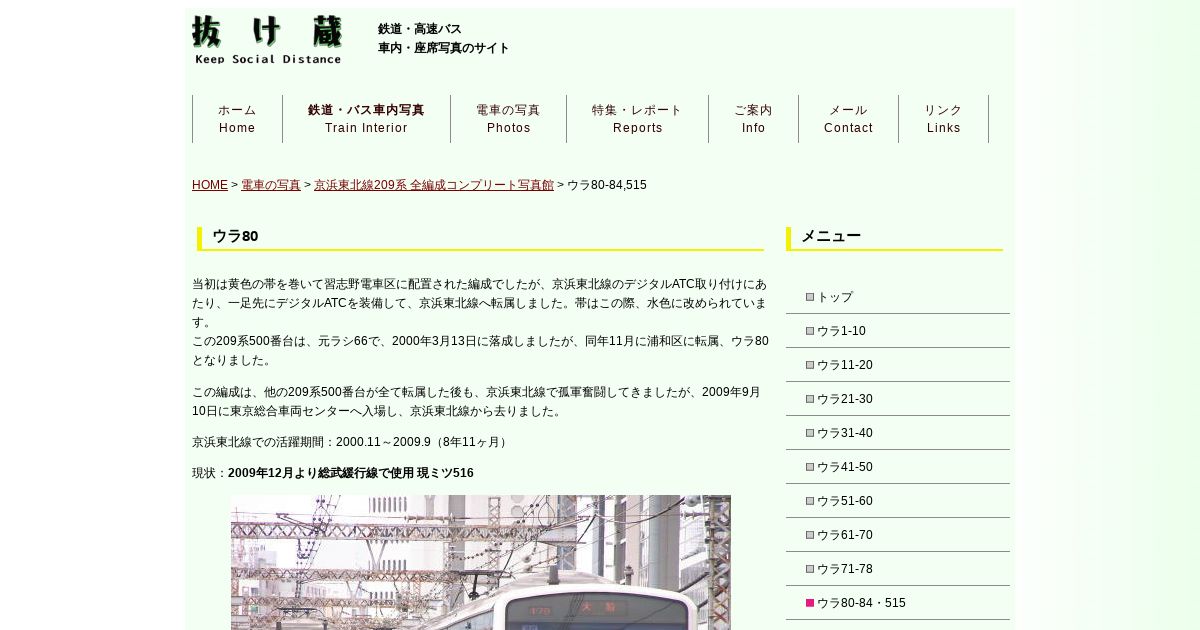Open 鉄道・バス車内写真 Train Interior menu
Viewport: 1200px width, 630px height.
[366, 119]
